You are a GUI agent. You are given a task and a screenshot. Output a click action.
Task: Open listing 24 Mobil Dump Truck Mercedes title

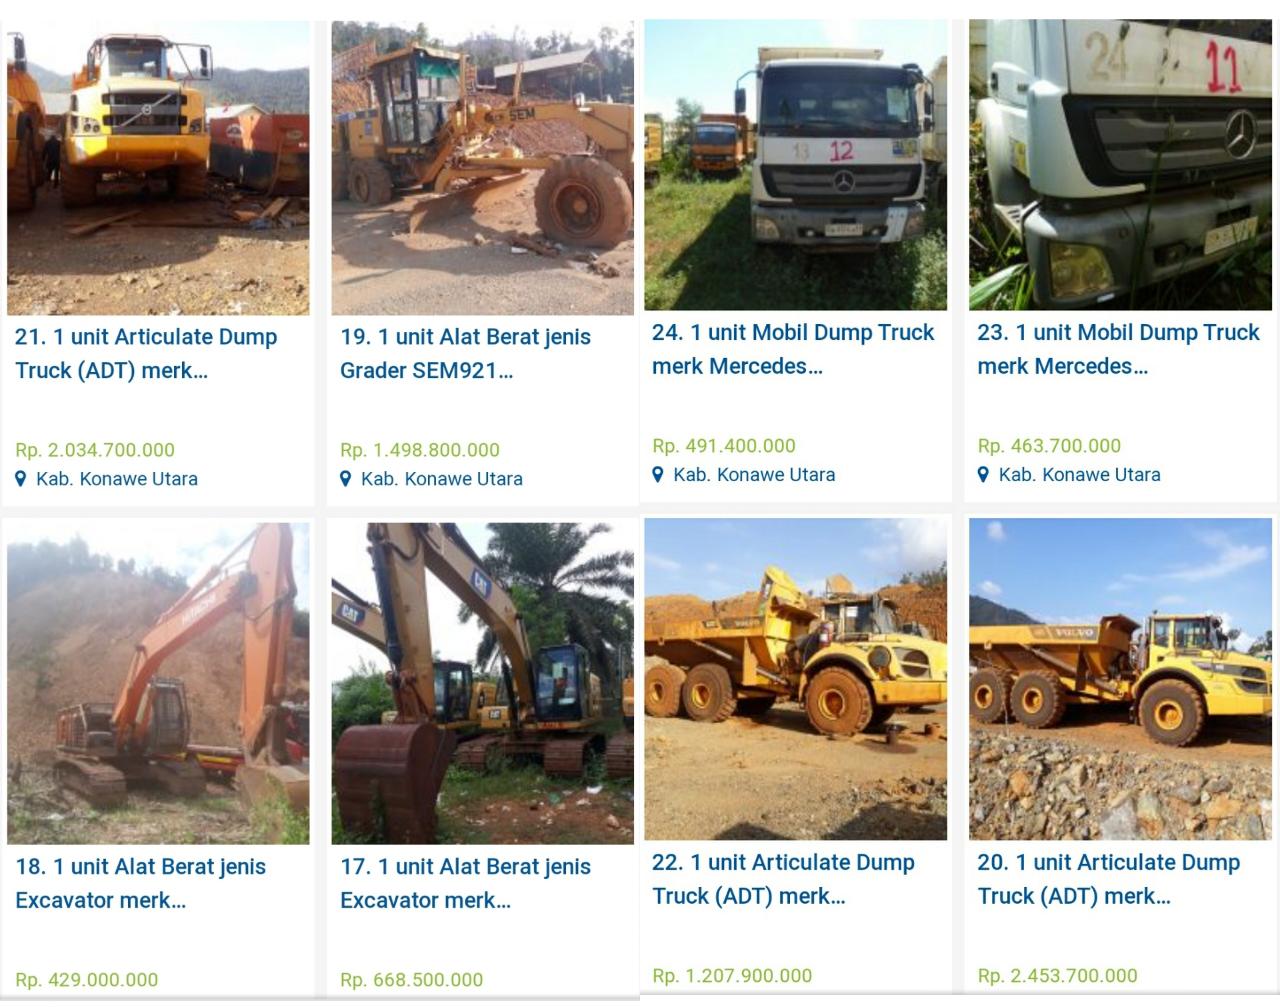(793, 349)
